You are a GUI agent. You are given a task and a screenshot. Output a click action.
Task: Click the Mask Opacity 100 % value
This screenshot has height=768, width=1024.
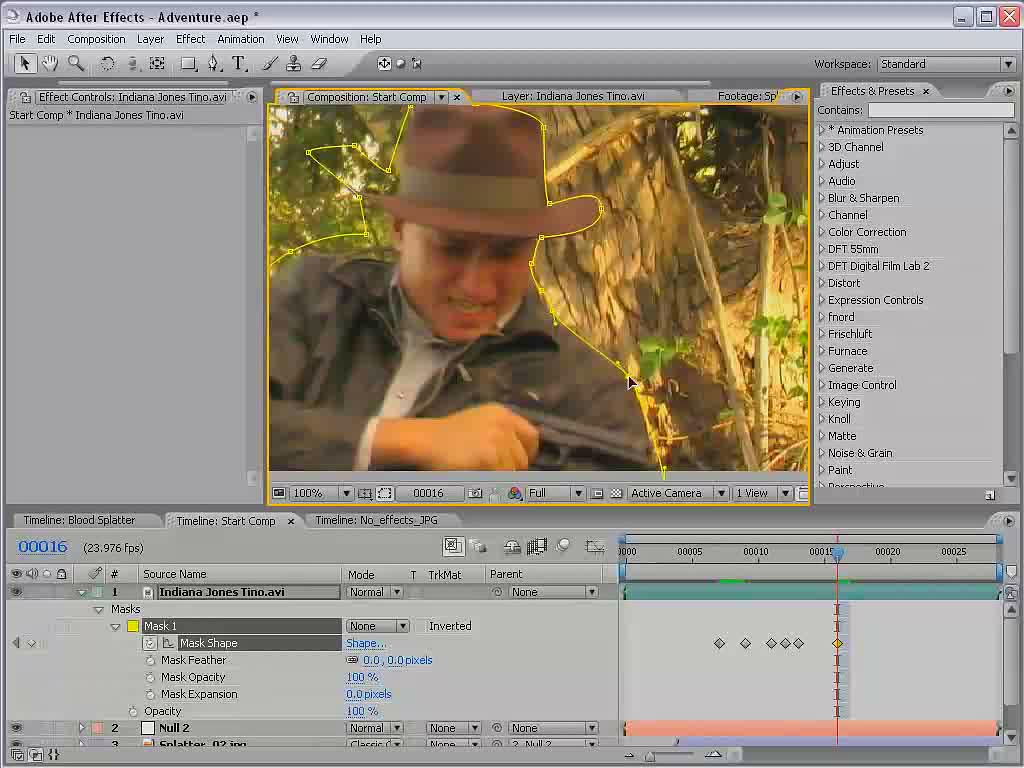coord(362,677)
